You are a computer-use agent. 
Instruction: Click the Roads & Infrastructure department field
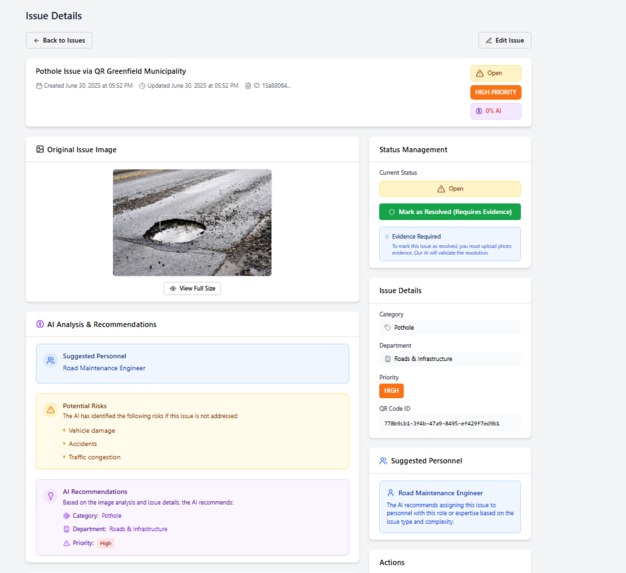point(450,359)
